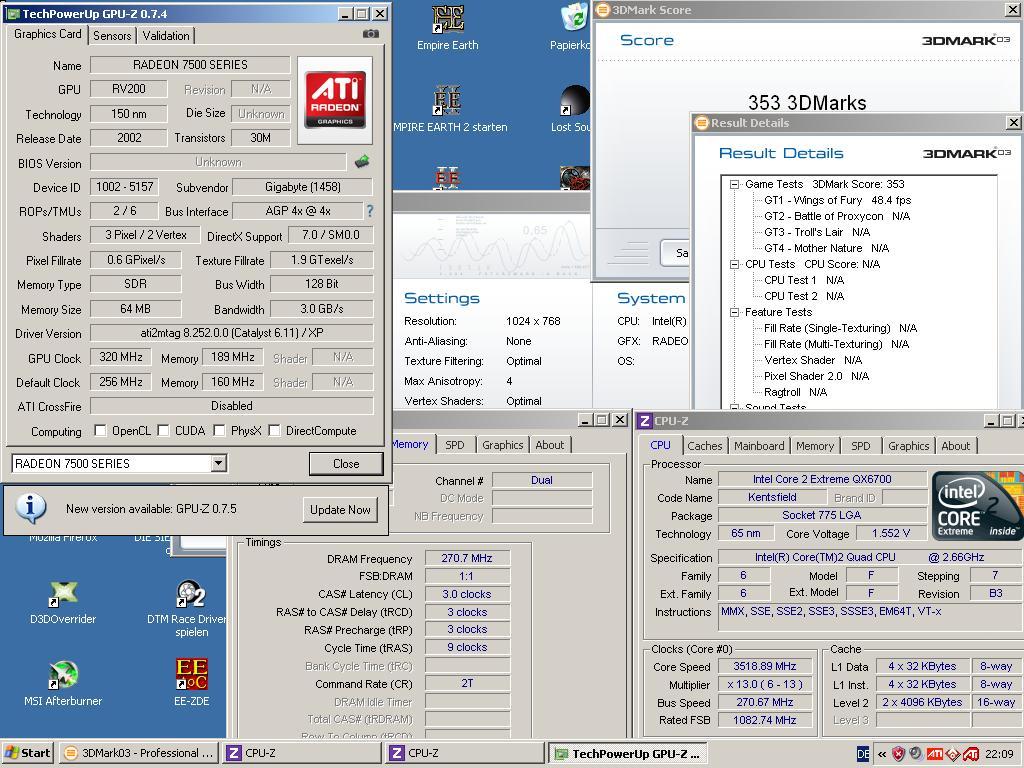The image size is (1024, 768).
Task: Toggle the OpenCL checkbox
Action: pos(100,430)
